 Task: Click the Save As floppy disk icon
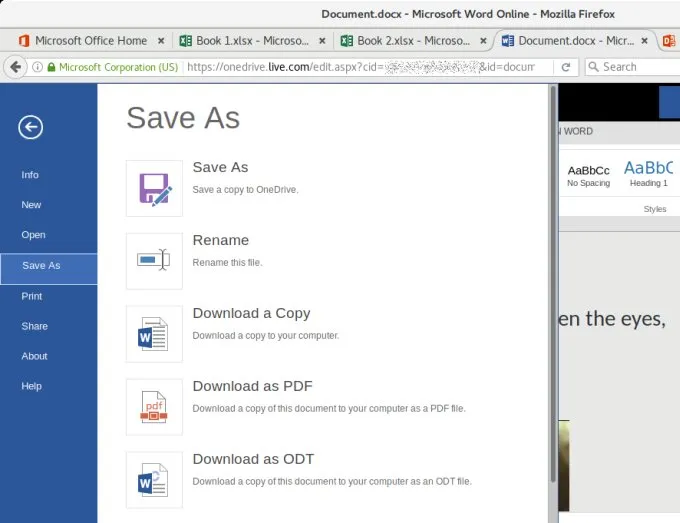click(x=154, y=188)
